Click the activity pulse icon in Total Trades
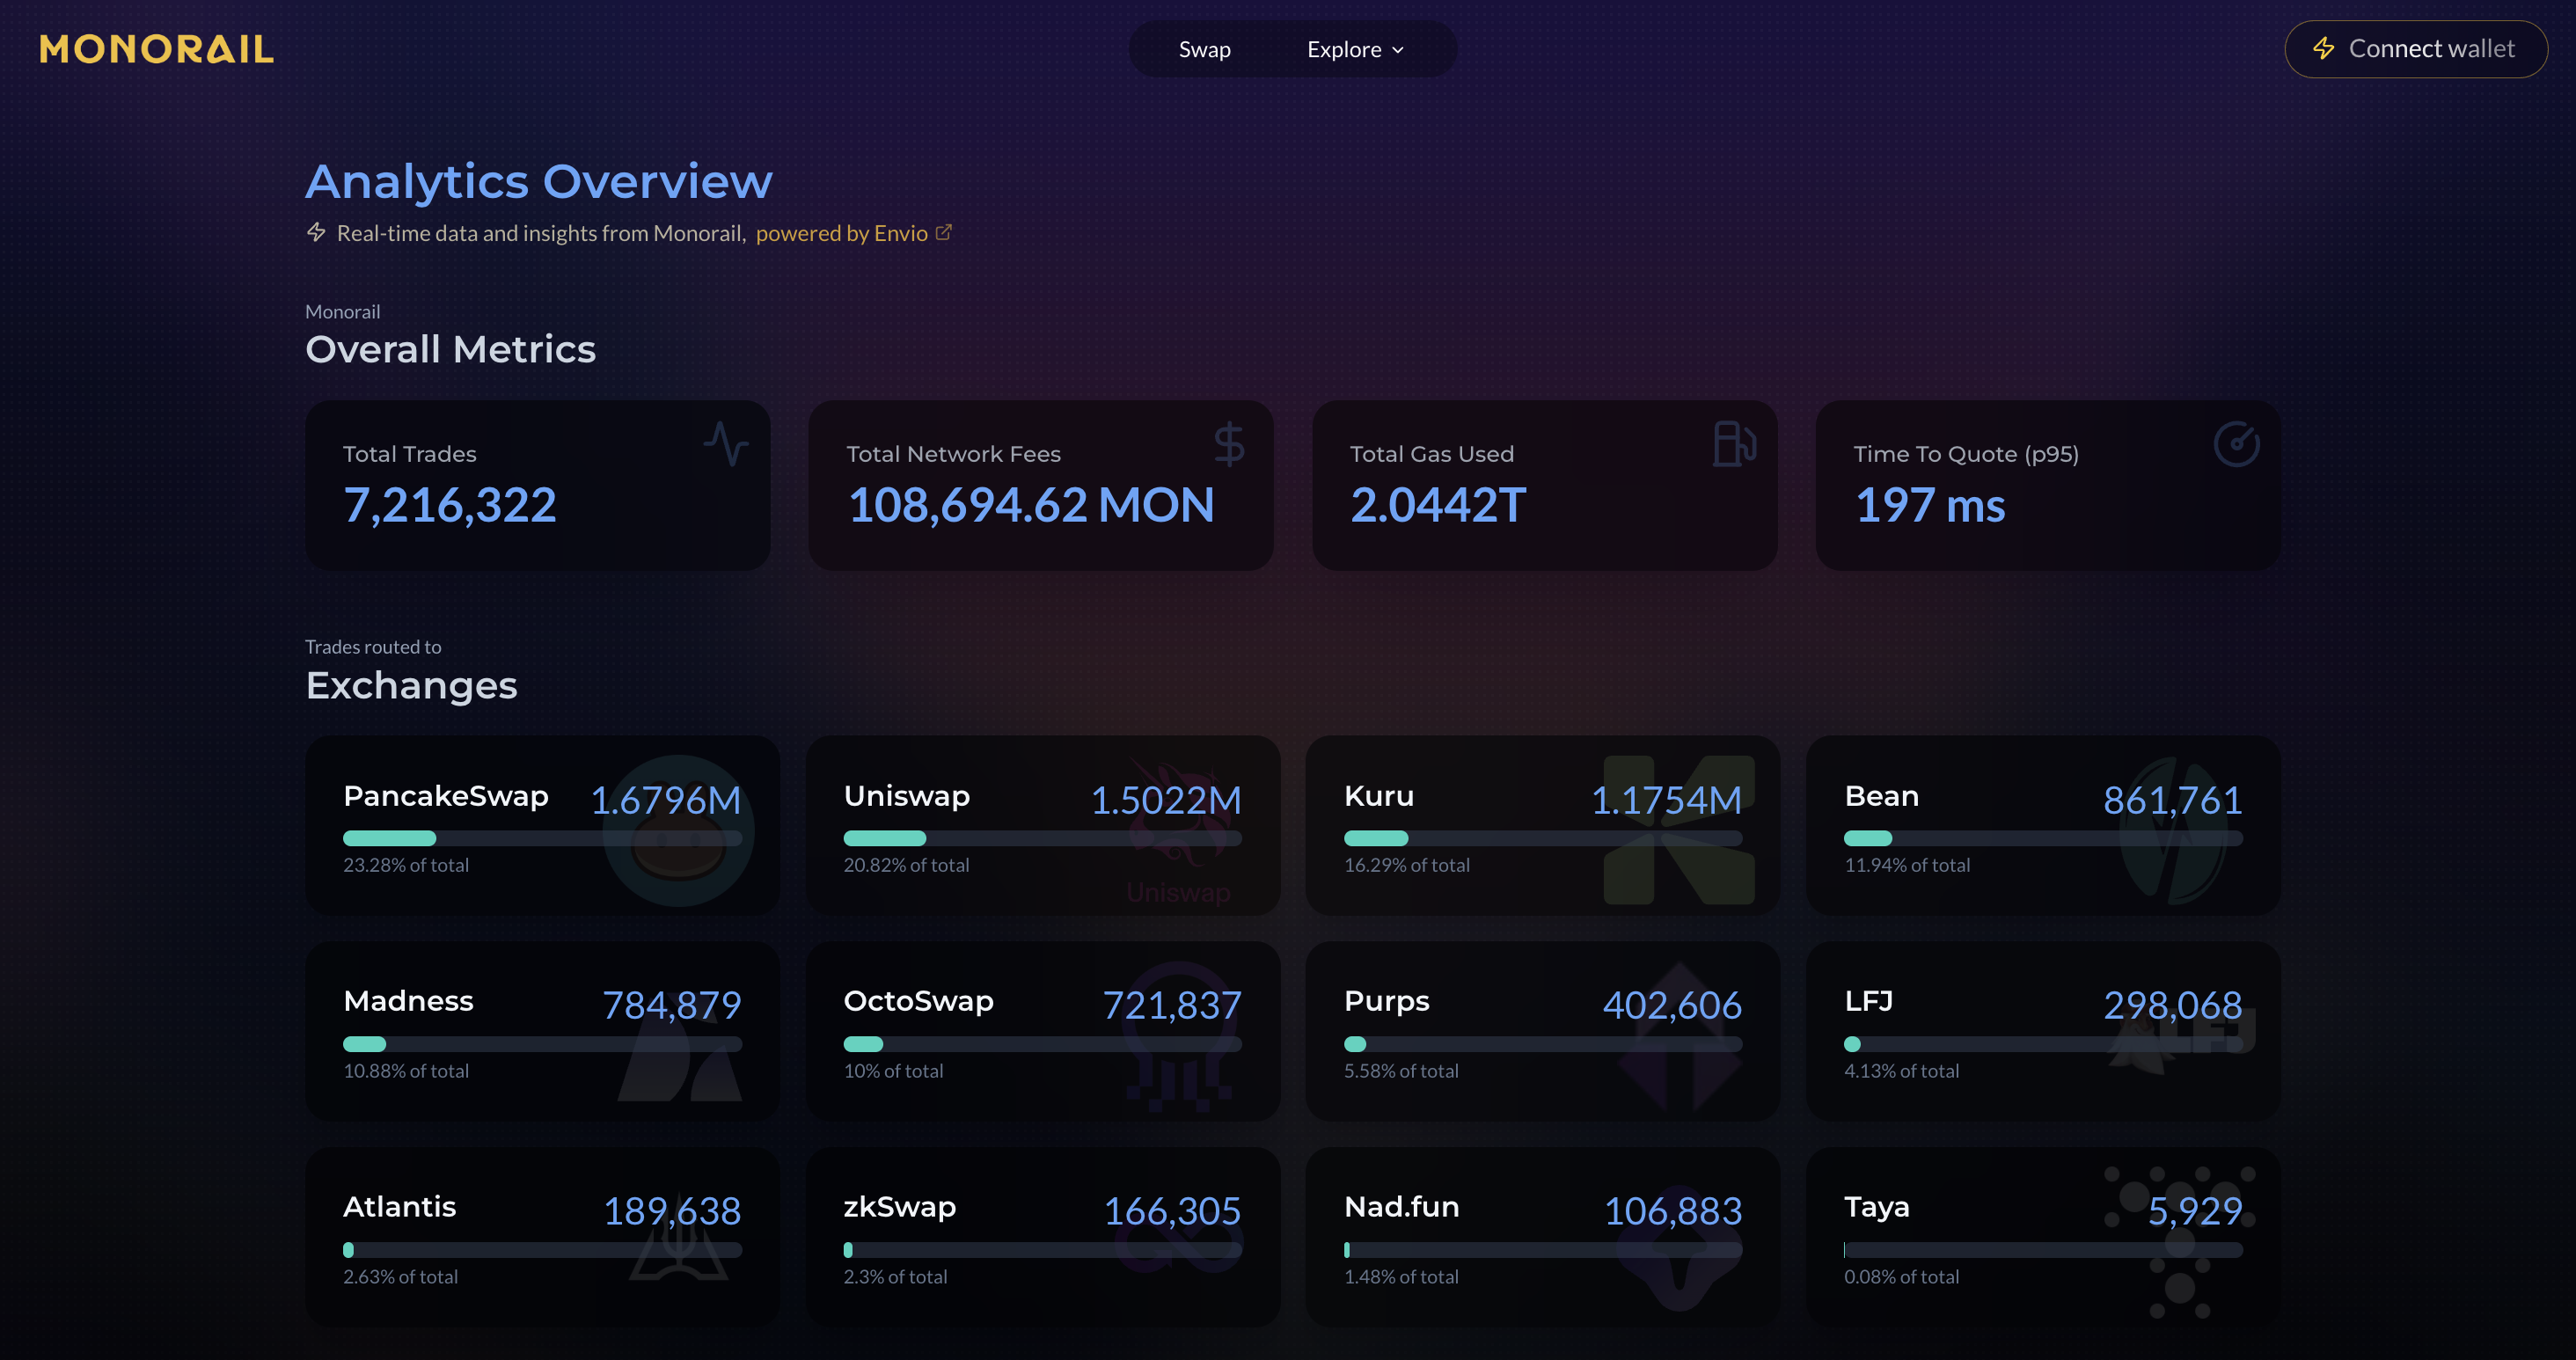This screenshot has width=2576, height=1360. [x=726, y=443]
